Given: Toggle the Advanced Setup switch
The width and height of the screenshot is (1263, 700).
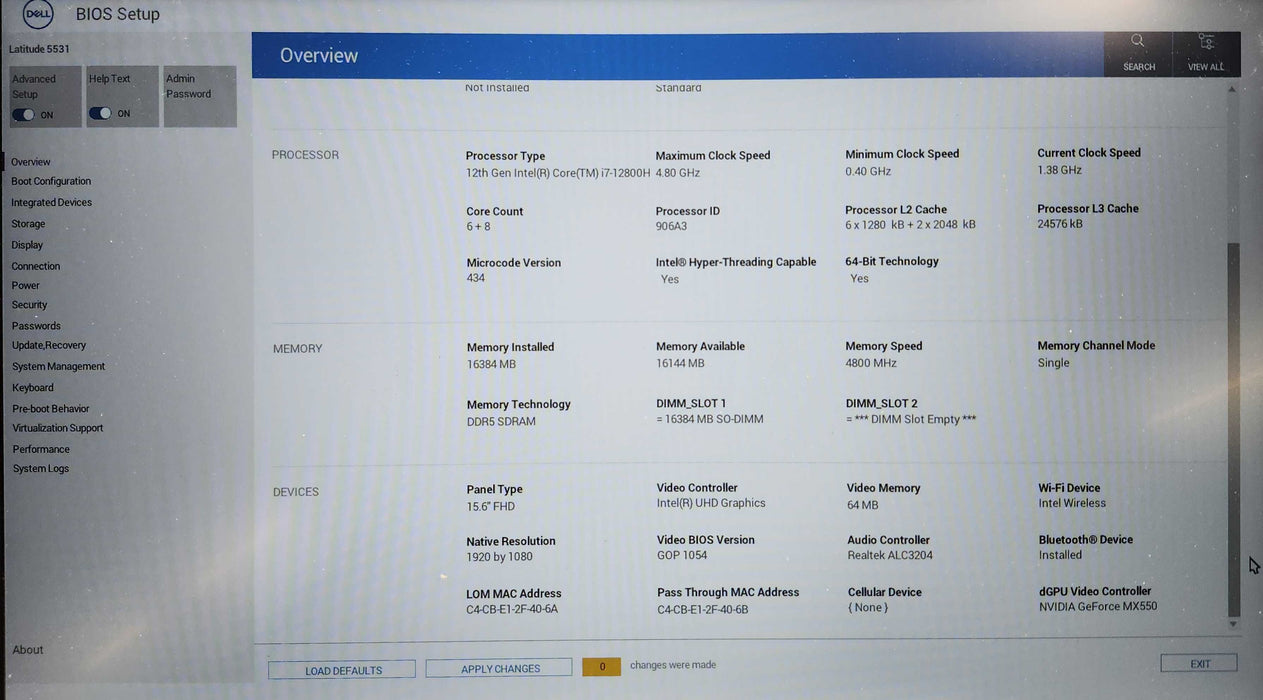Looking at the screenshot, I should [23, 115].
